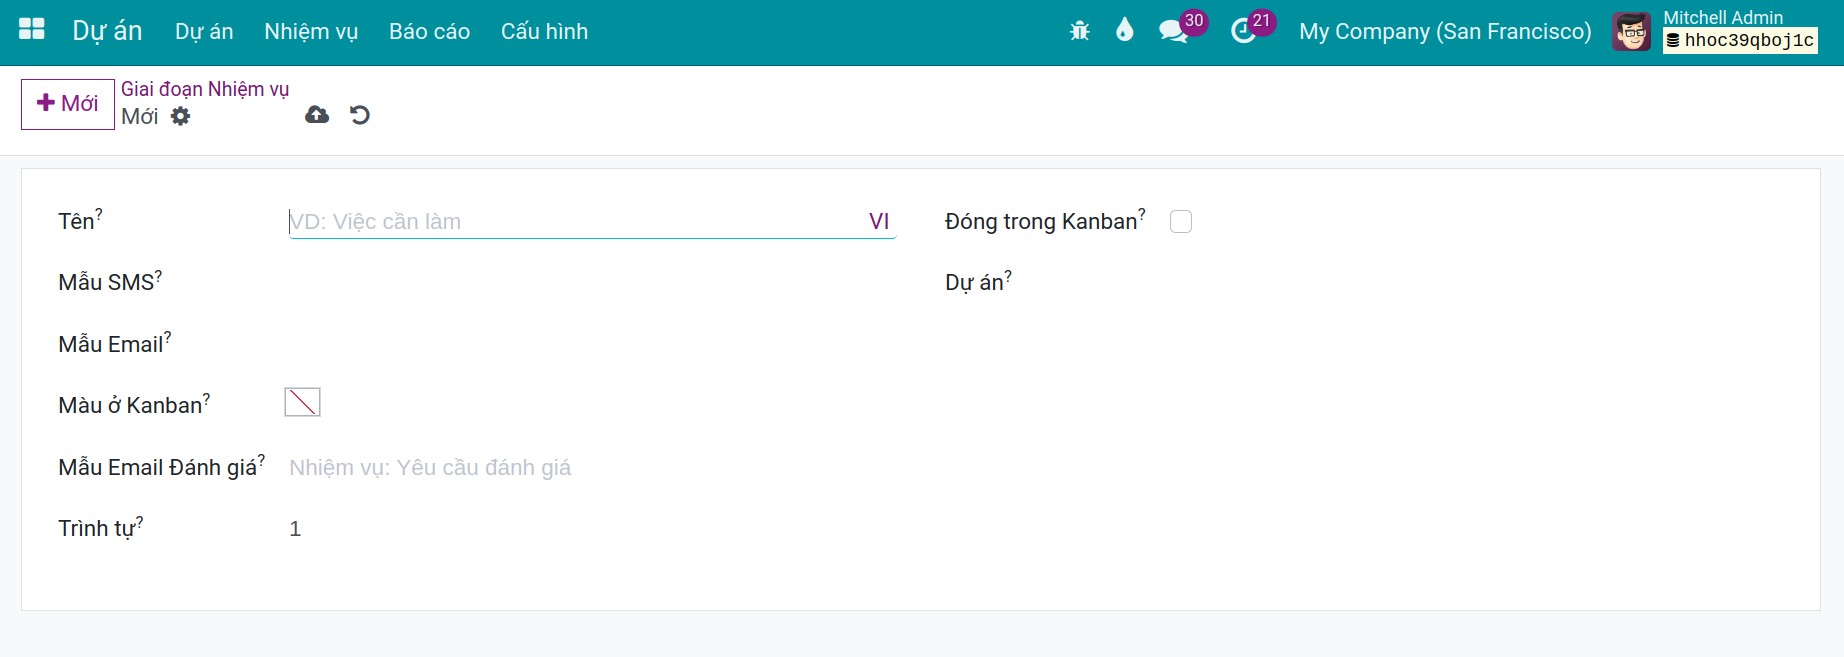
Task: Open the apps grid home menu
Action: click(32, 30)
